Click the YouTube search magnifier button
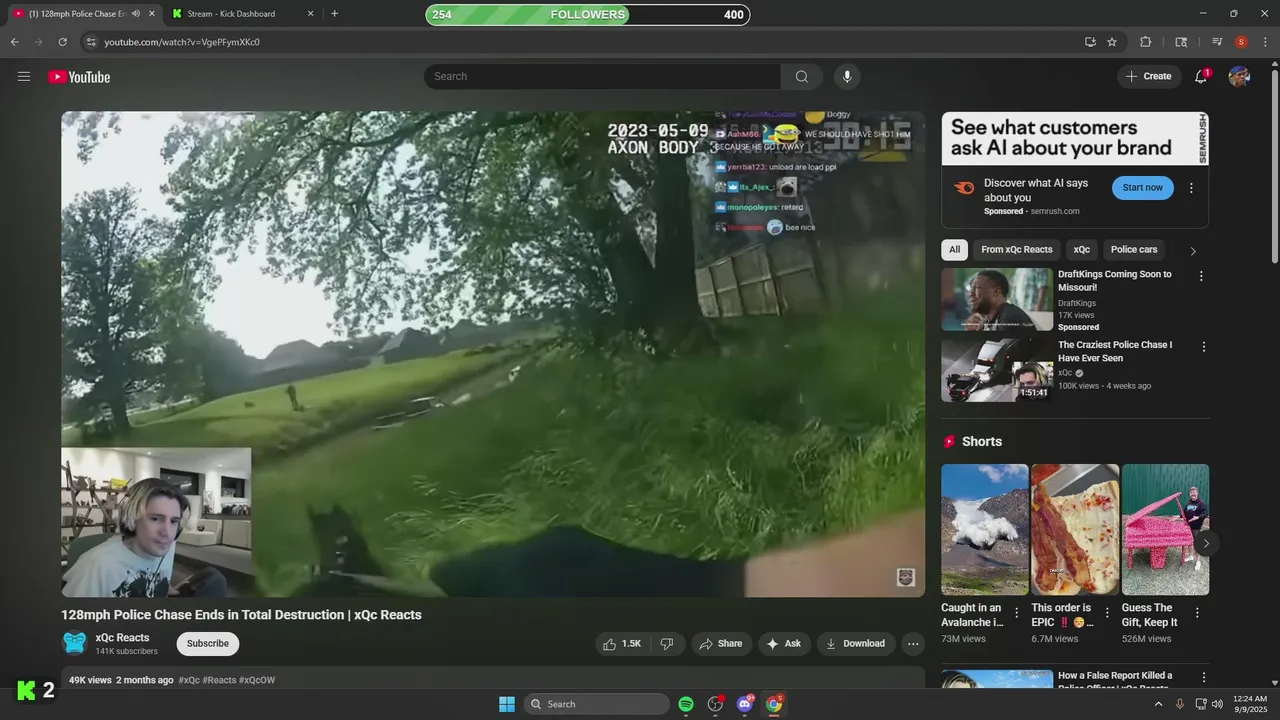 pyautogui.click(x=802, y=77)
